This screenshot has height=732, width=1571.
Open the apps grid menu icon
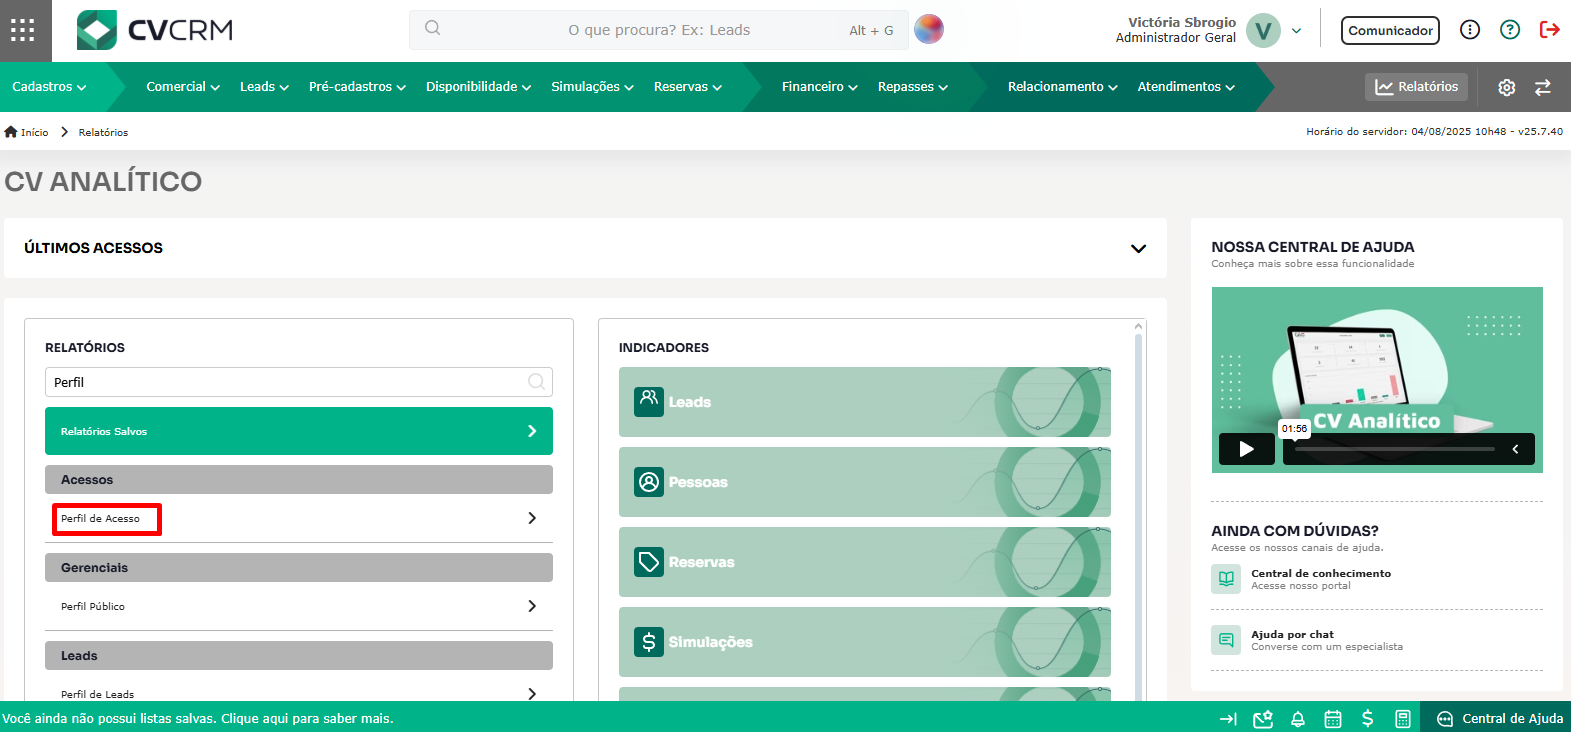[22, 30]
